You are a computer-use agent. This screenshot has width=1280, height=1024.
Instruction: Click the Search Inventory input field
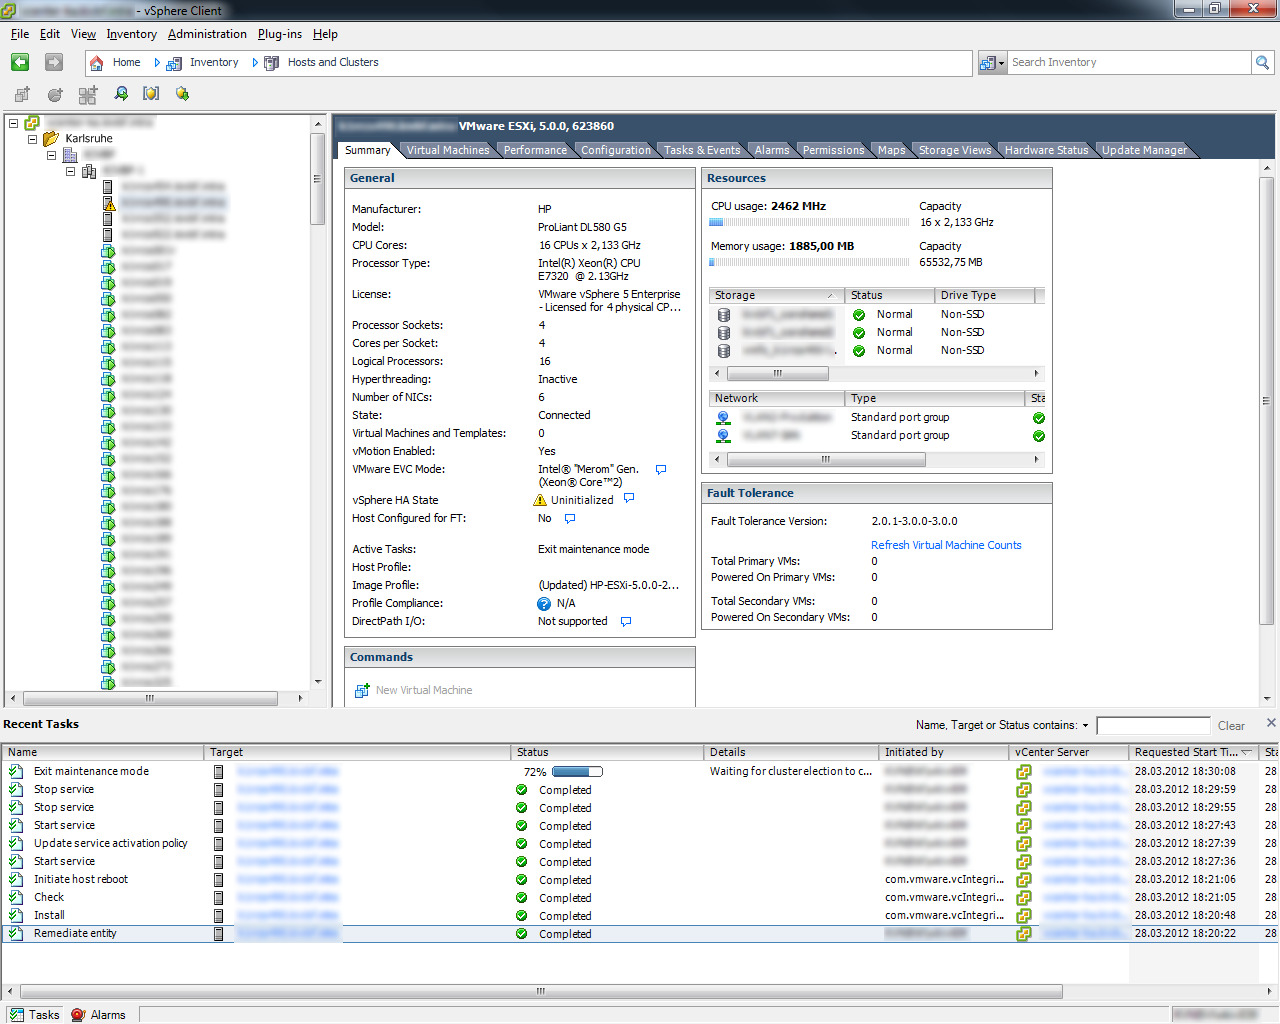point(1128,62)
